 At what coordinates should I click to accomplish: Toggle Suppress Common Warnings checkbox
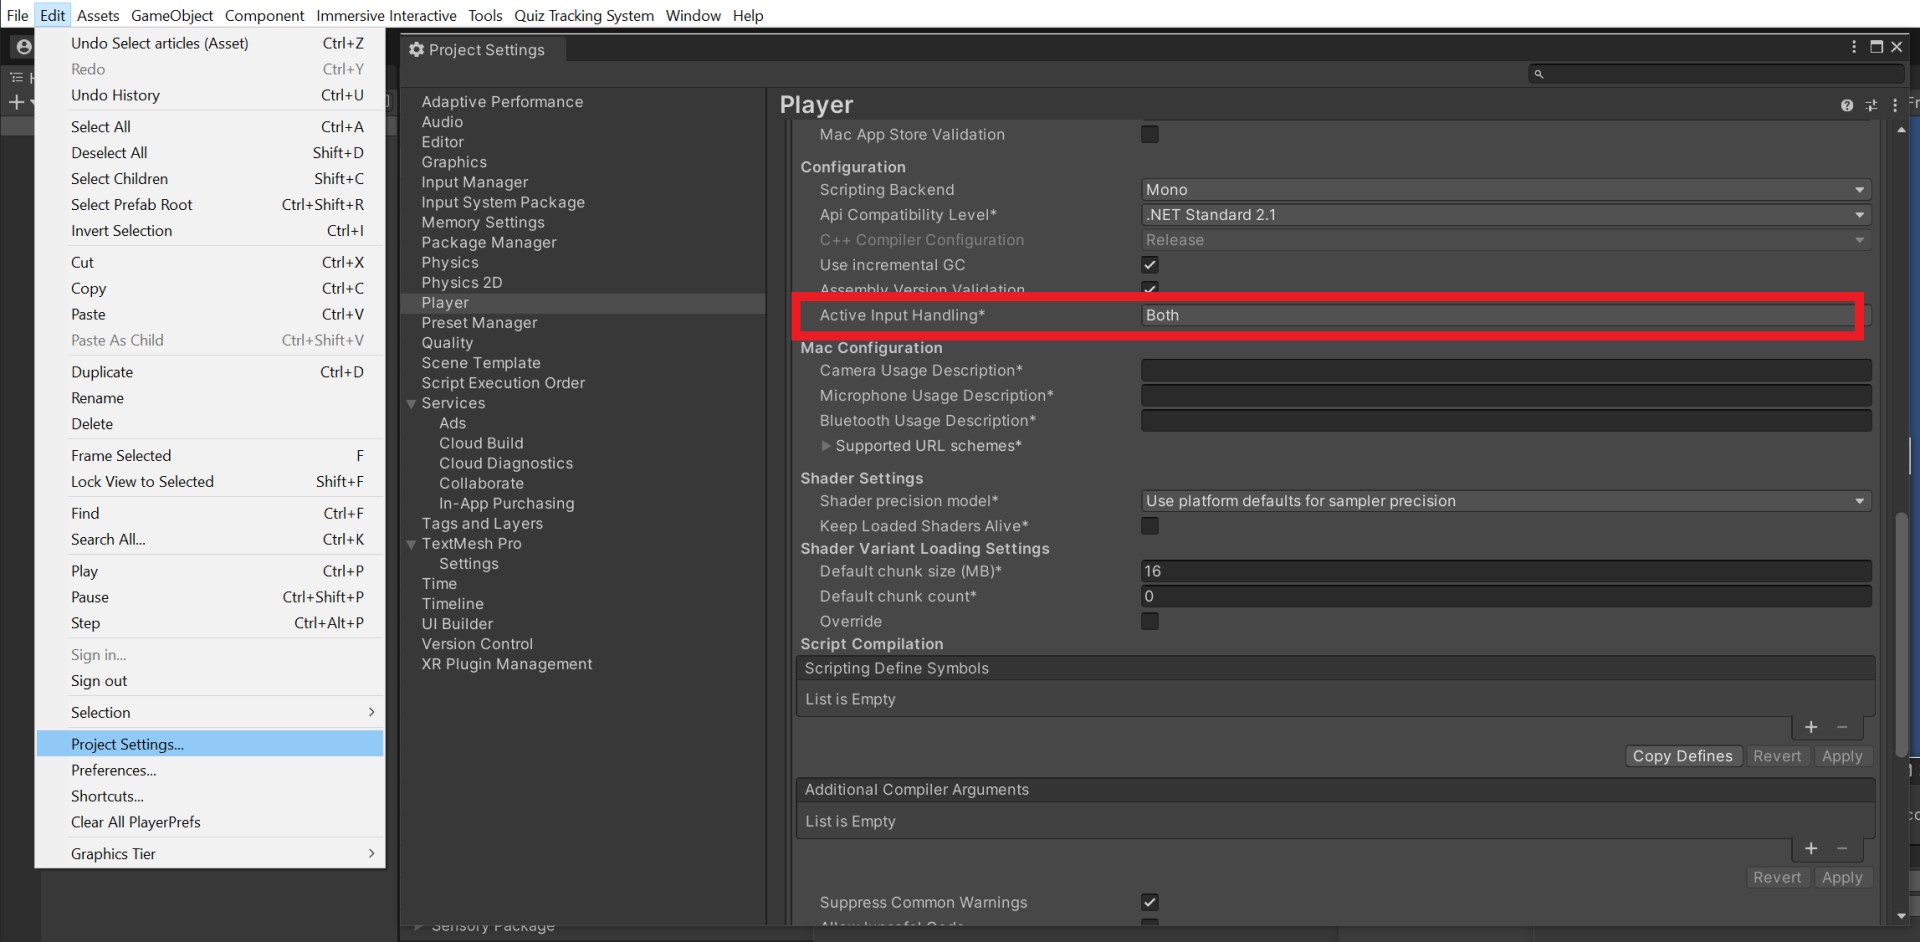[x=1150, y=902]
